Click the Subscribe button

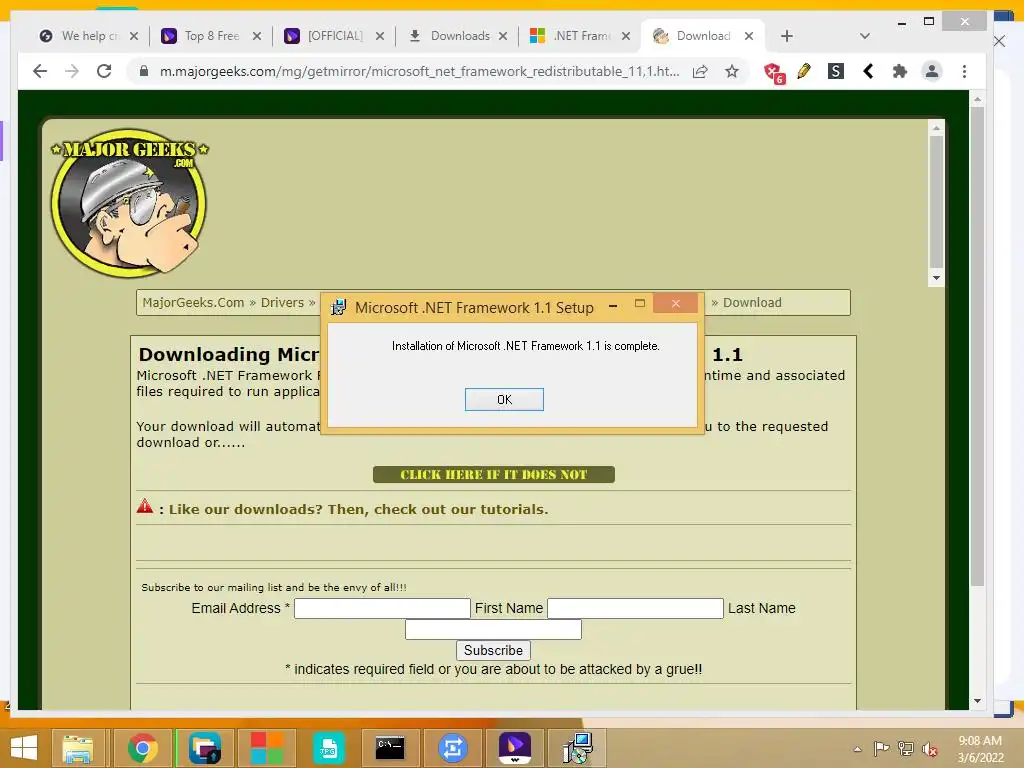493,650
